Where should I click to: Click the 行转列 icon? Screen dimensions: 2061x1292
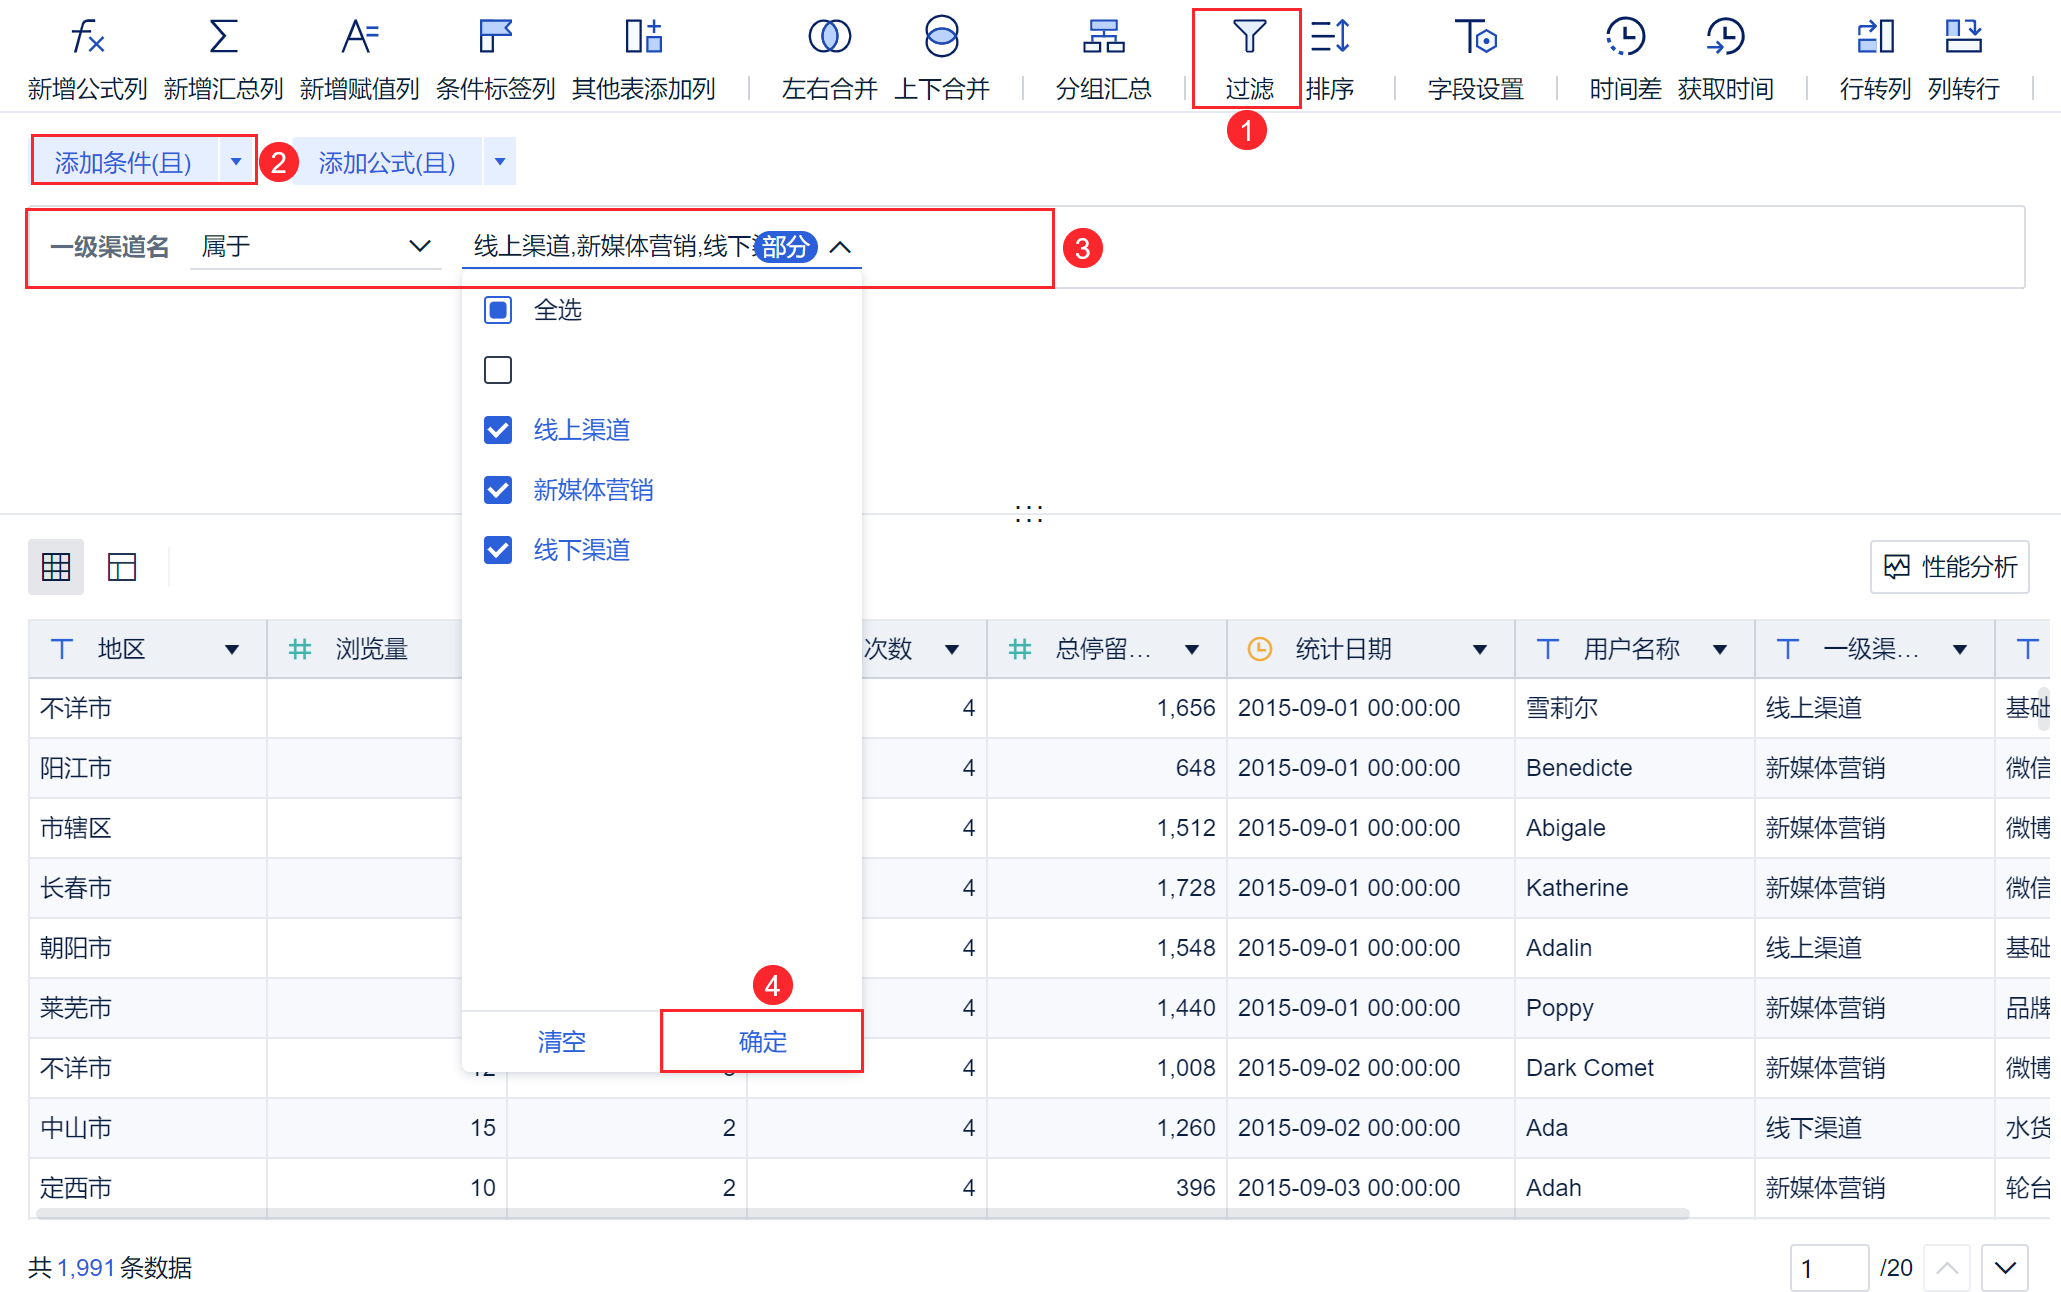1875,38
